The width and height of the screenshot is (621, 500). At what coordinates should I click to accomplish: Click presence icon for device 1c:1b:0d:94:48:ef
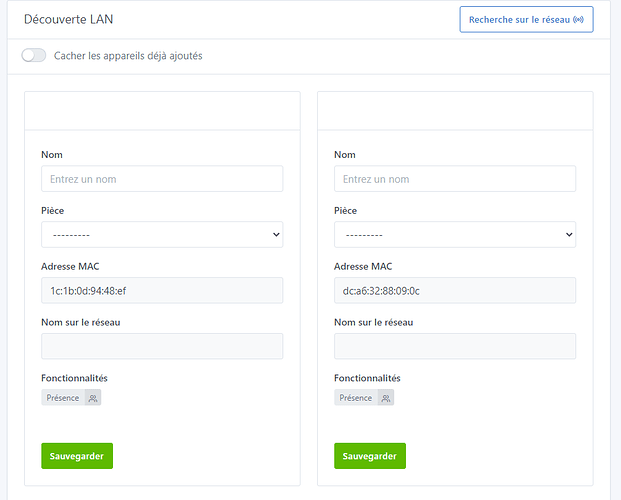pos(93,398)
